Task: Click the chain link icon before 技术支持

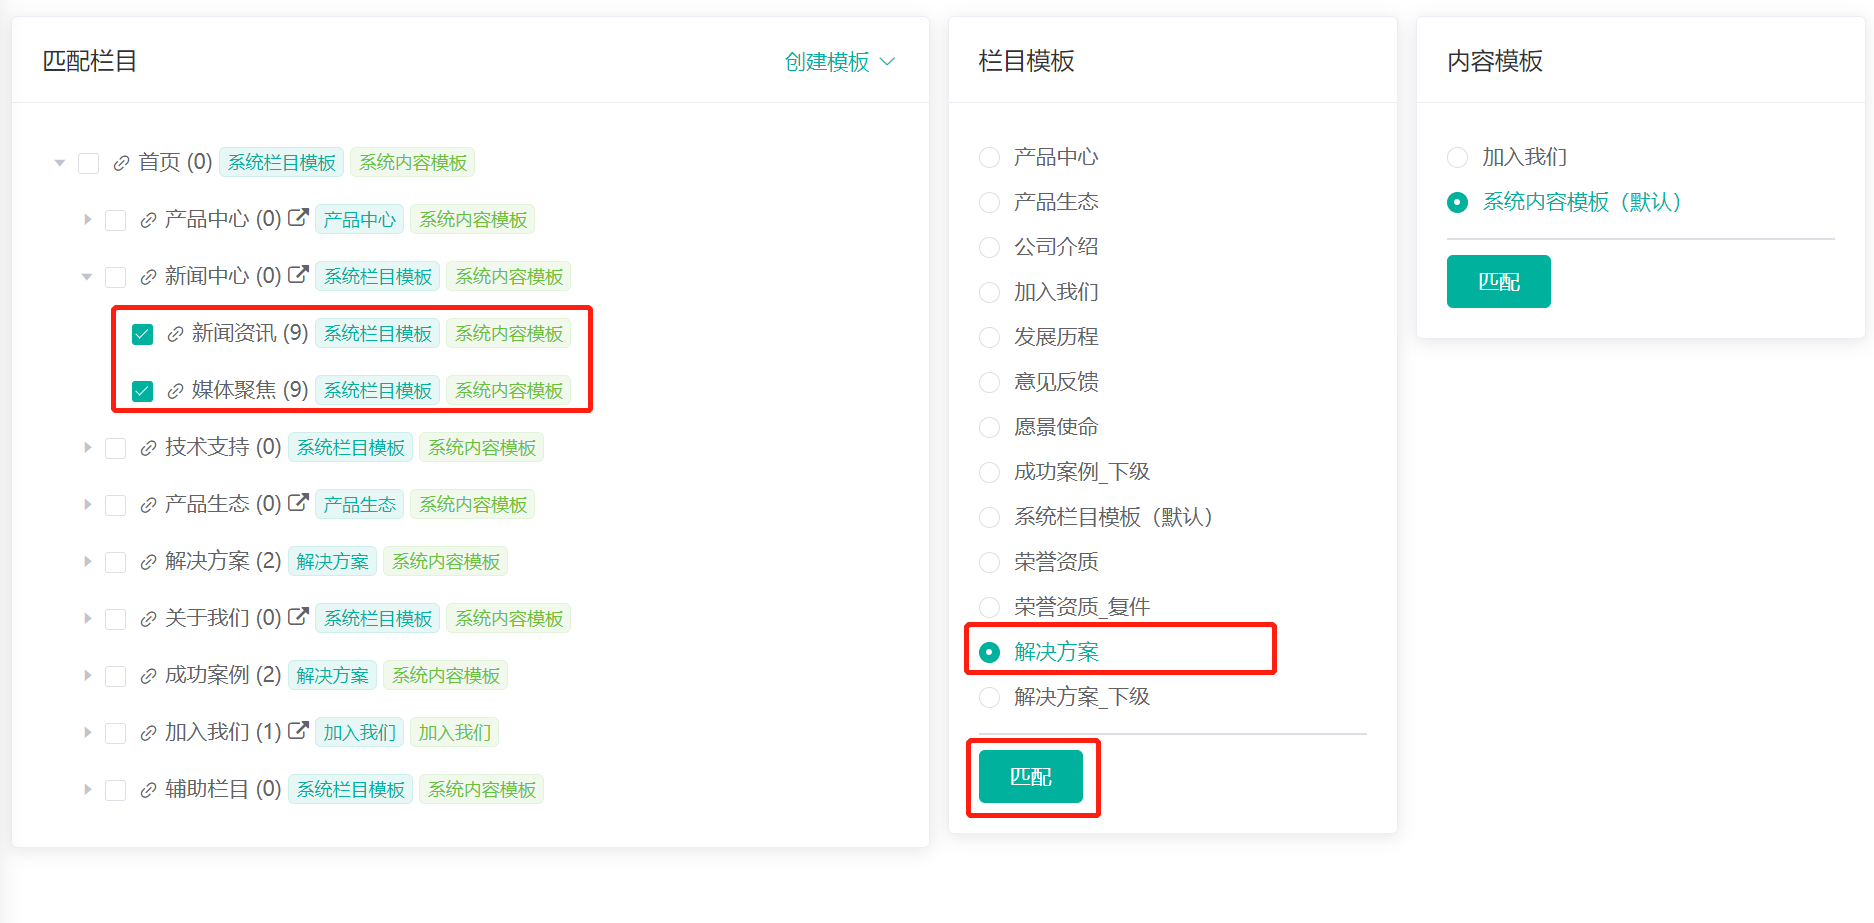Action: click(x=148, y=448)
